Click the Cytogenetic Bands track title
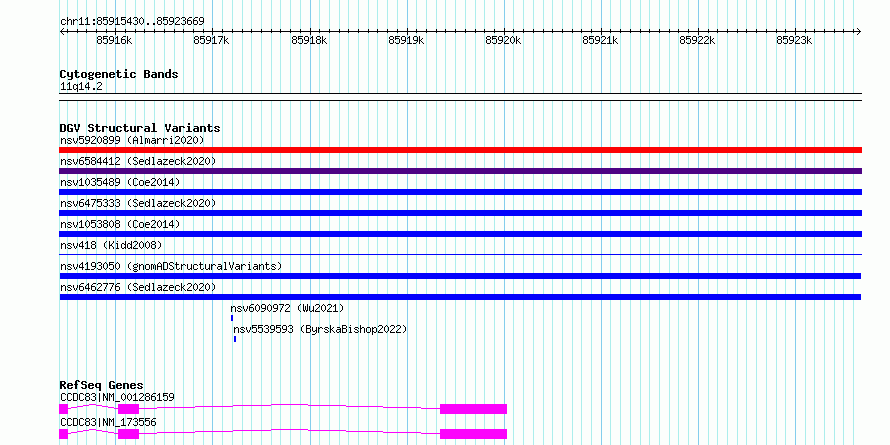890x445 pixels. pyautogui.click(x=119, y=74)
